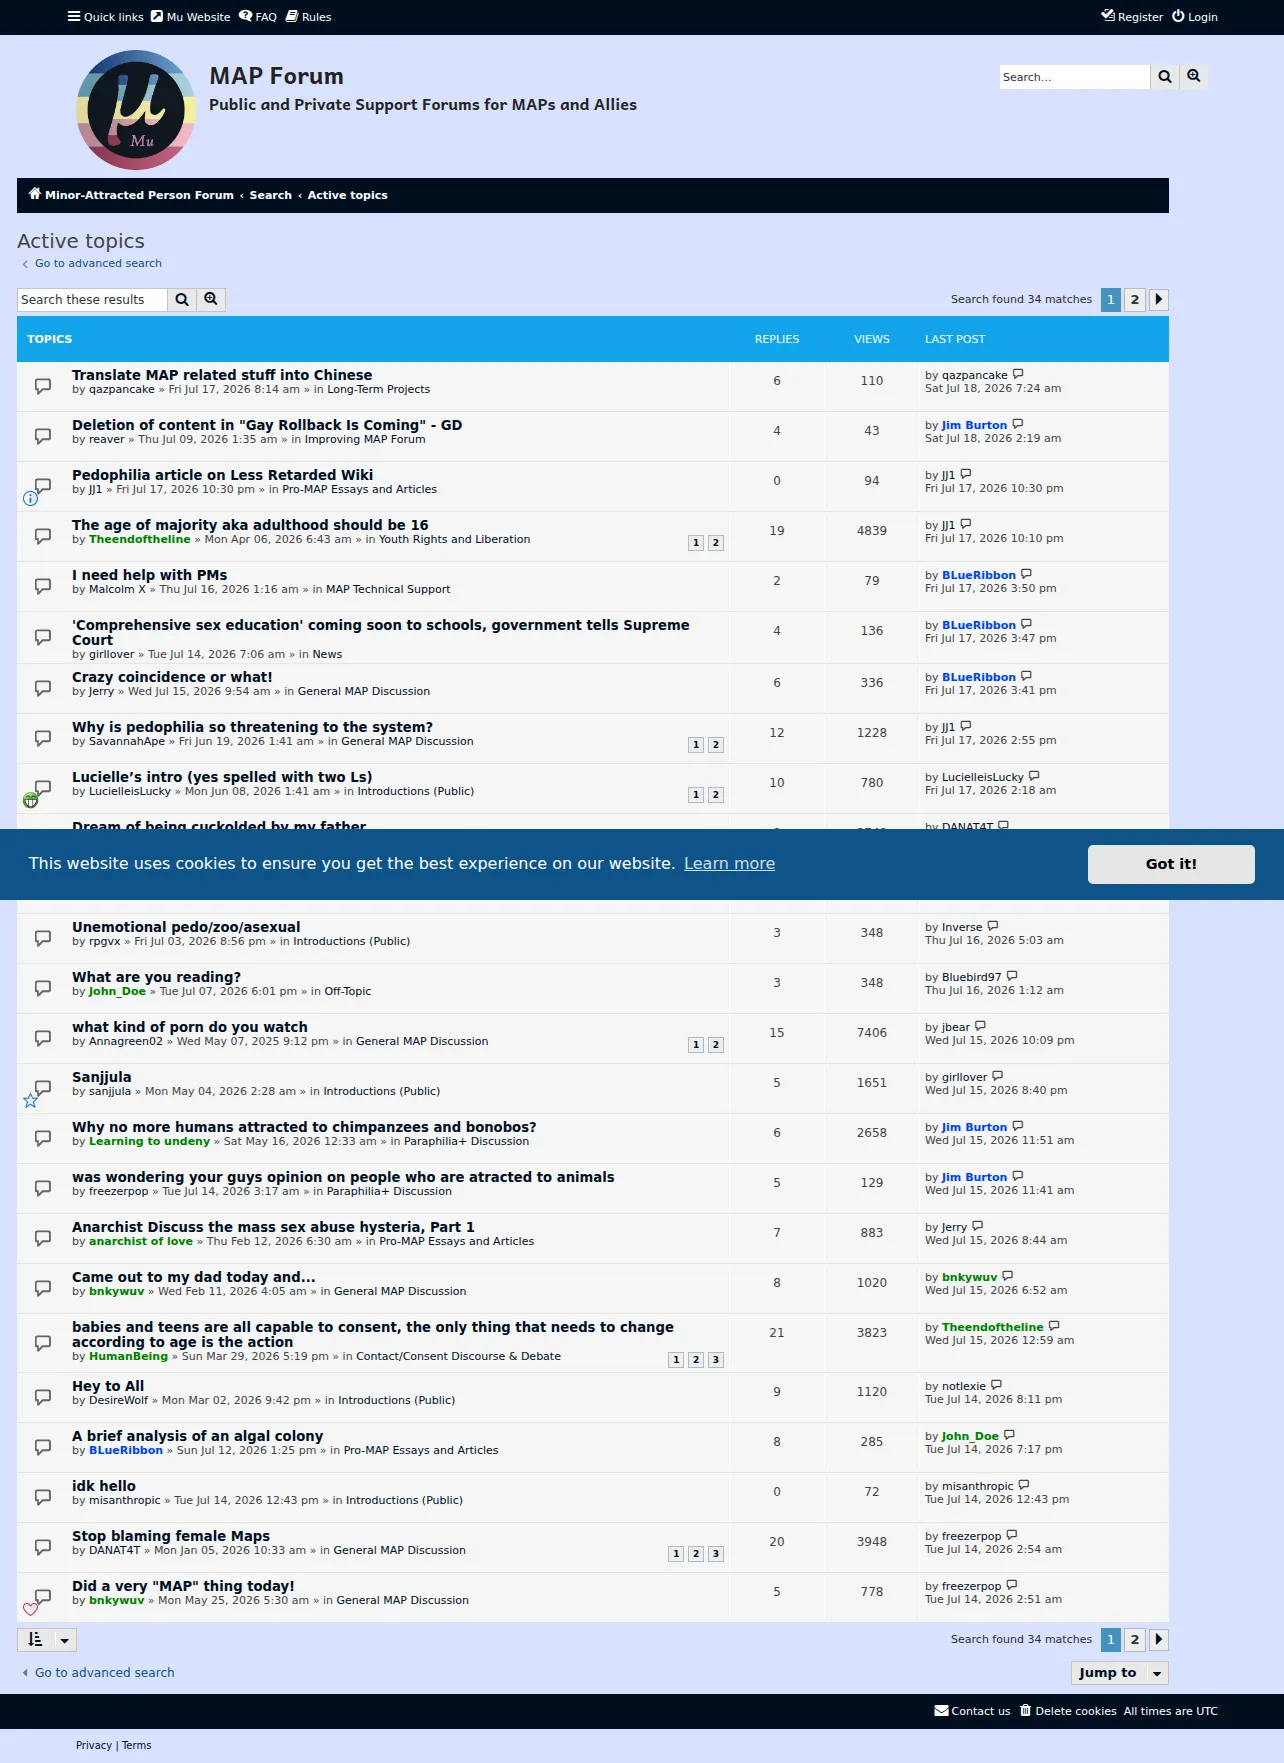The image size is (1284, 1763).
Task: Click the Delete cookies trash icon
Action: coord(1025,1710)
